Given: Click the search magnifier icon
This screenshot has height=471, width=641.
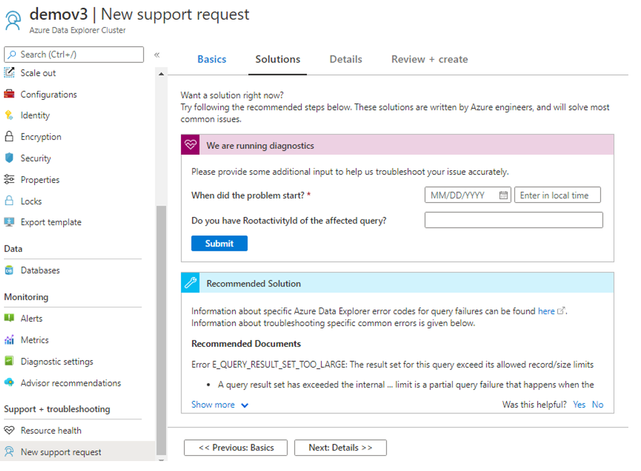Looking at the screenshot, I should pos(12,54).
